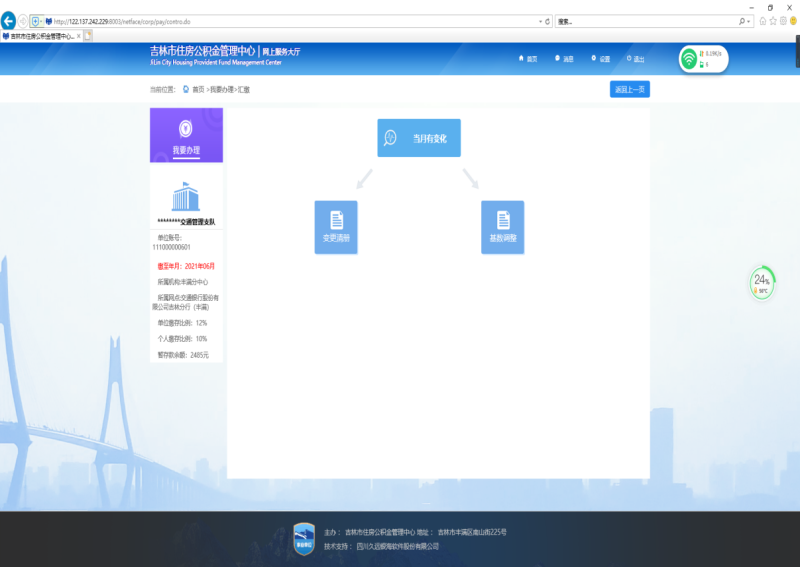Select the 吉林市住房公积金管理中心 browser tab
800x567 pixels.
click(x=40, y=36)
